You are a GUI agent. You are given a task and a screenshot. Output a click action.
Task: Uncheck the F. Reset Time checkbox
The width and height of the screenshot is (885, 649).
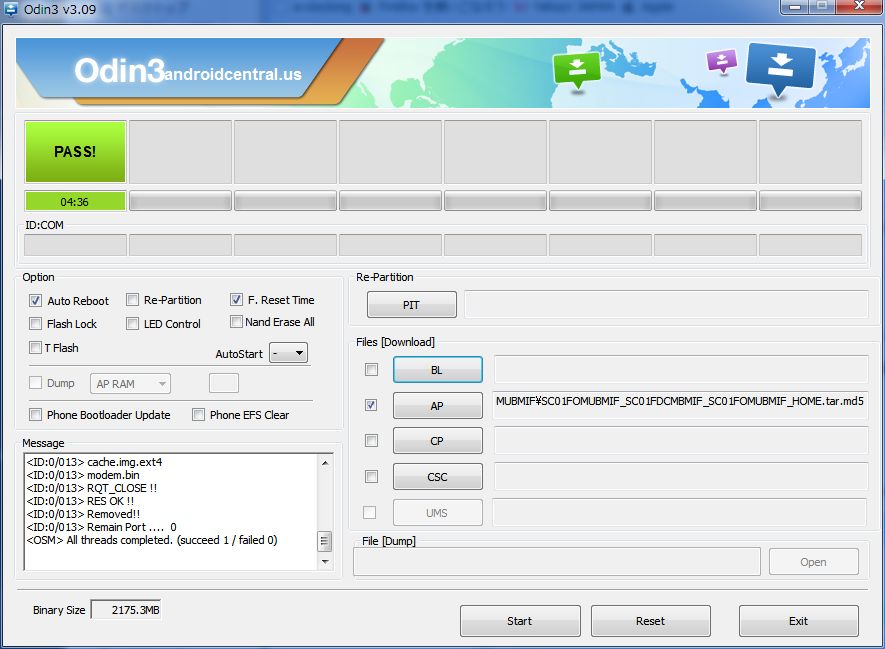(x=236, y=300)
